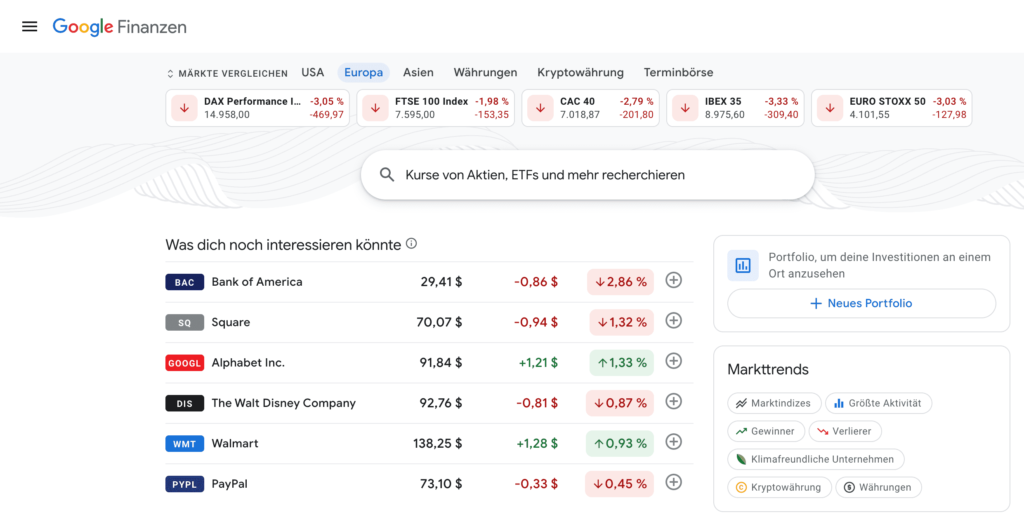
Task: Click the 2,86 % change badge
Action: pyautogui.click(x=620, y=282)
